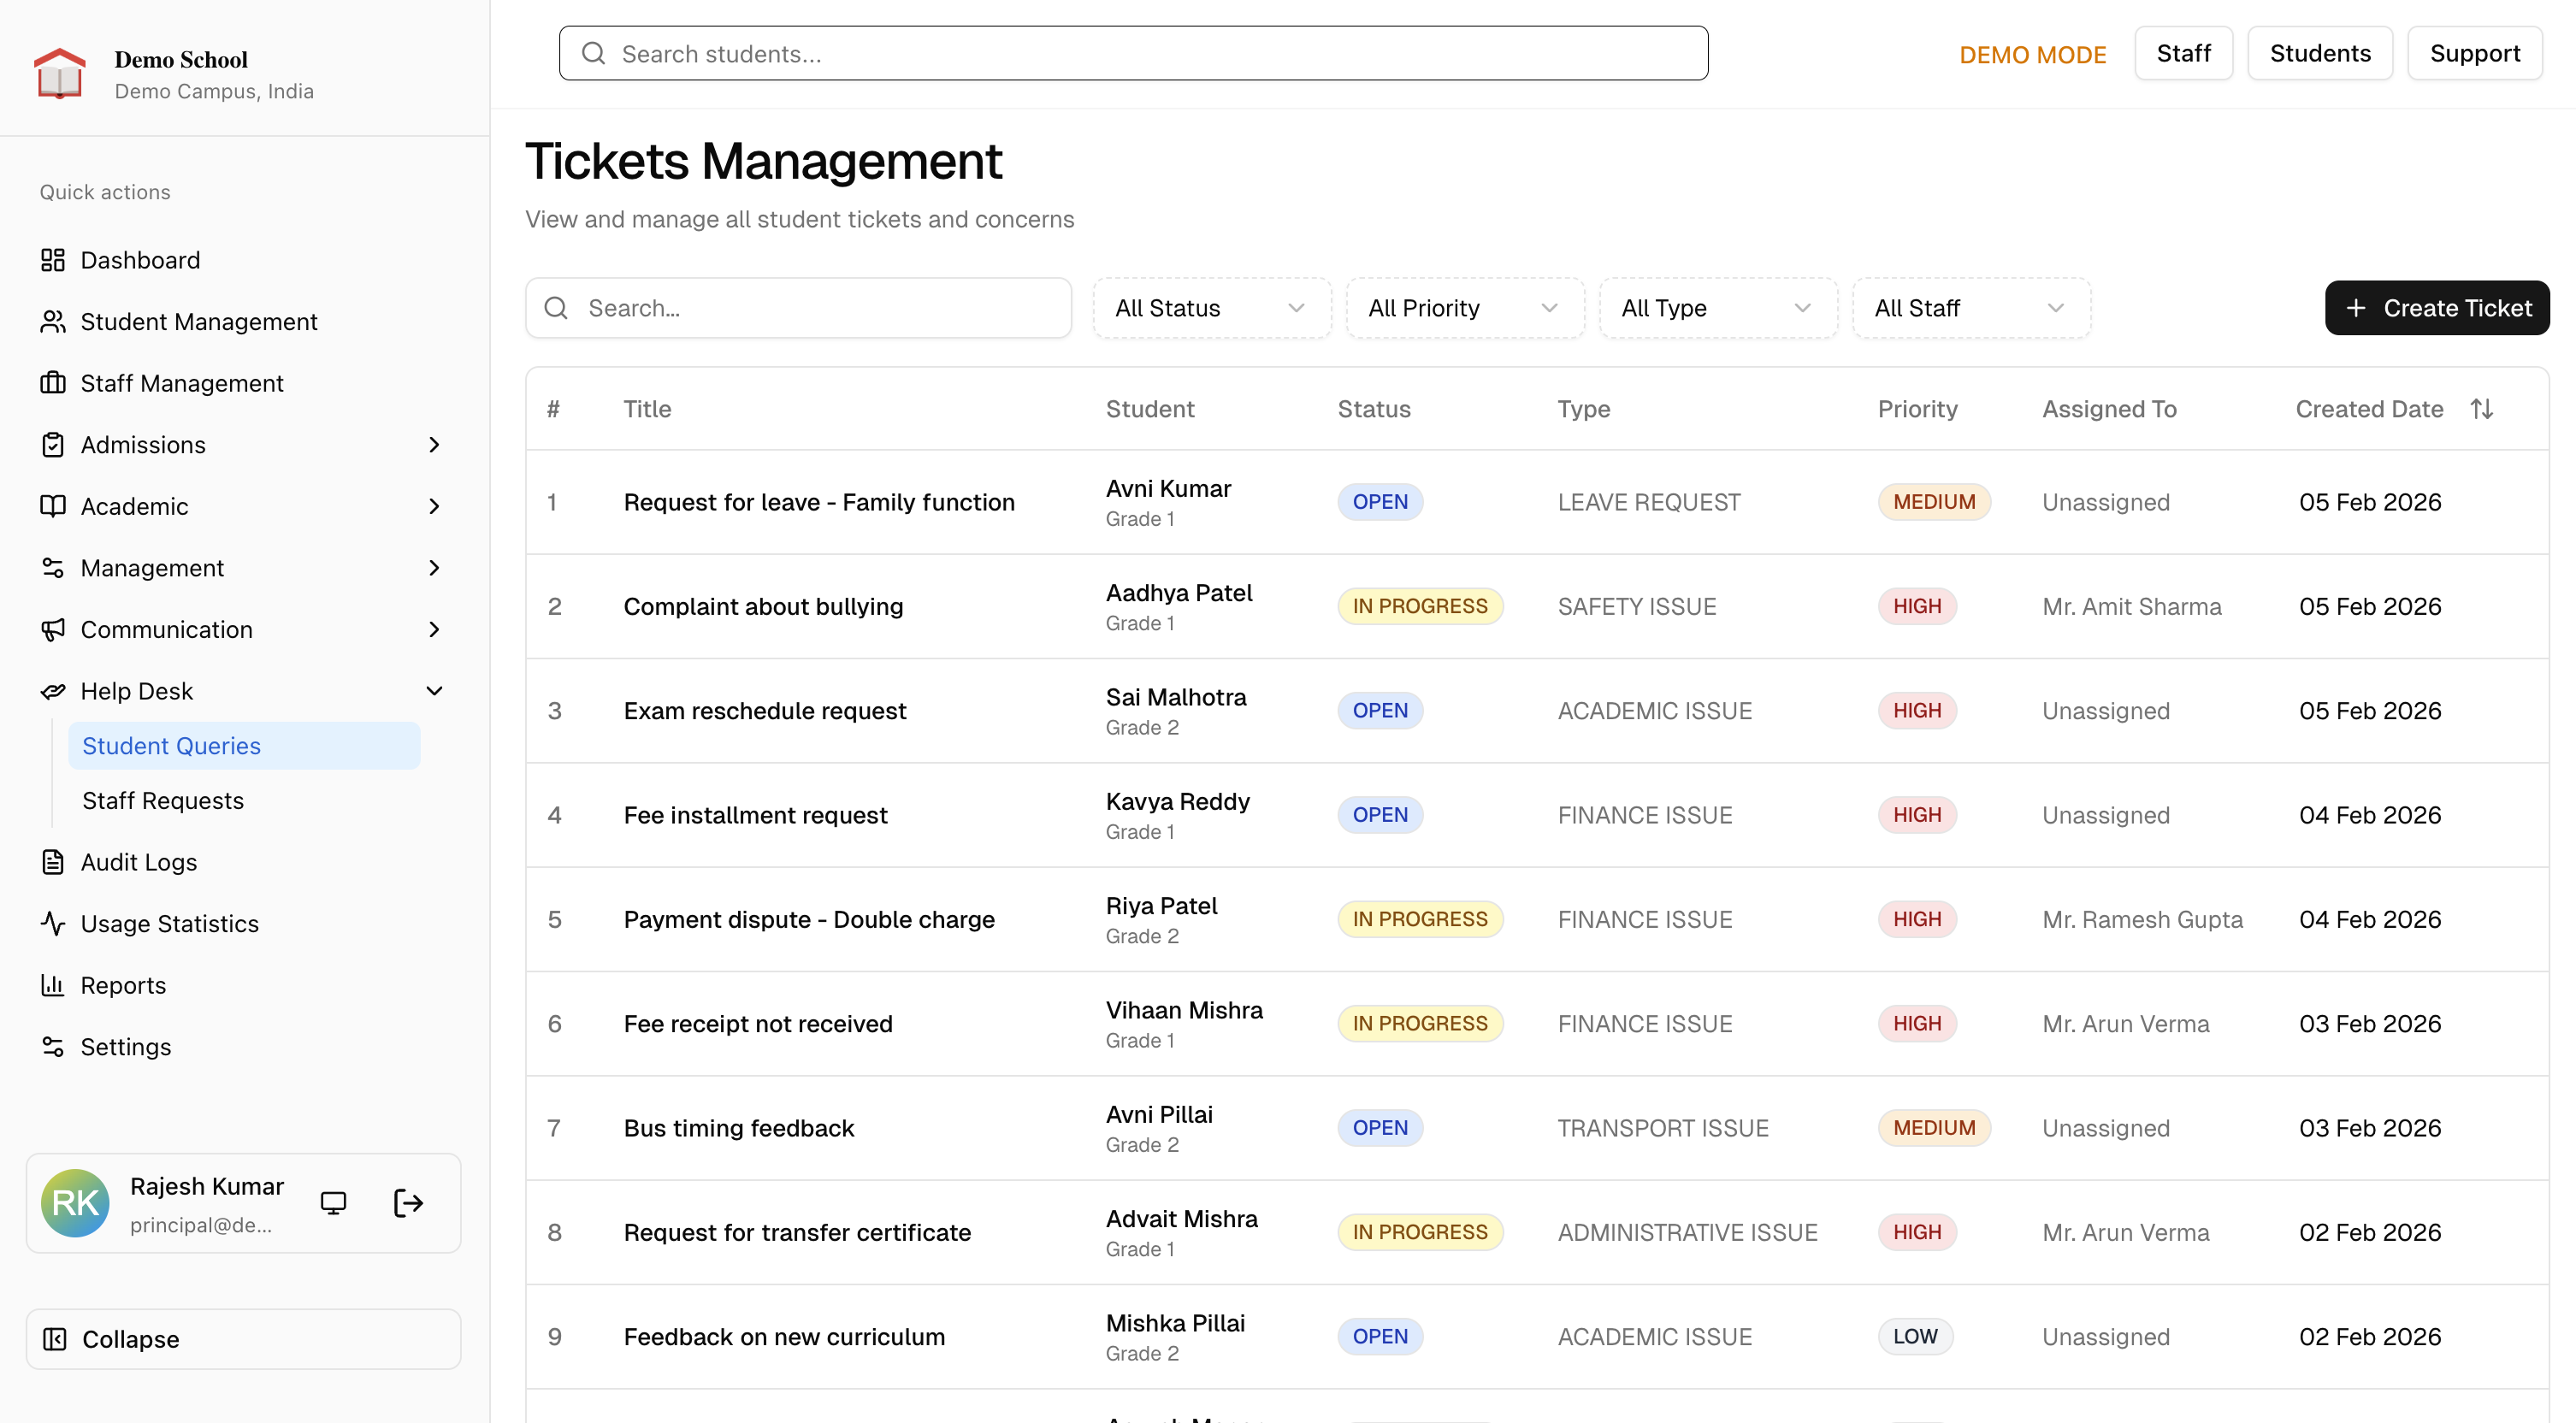Expand the Communication menu chevron
Viewport: 2576px width, 1423px height.
(x=434, y=629)
